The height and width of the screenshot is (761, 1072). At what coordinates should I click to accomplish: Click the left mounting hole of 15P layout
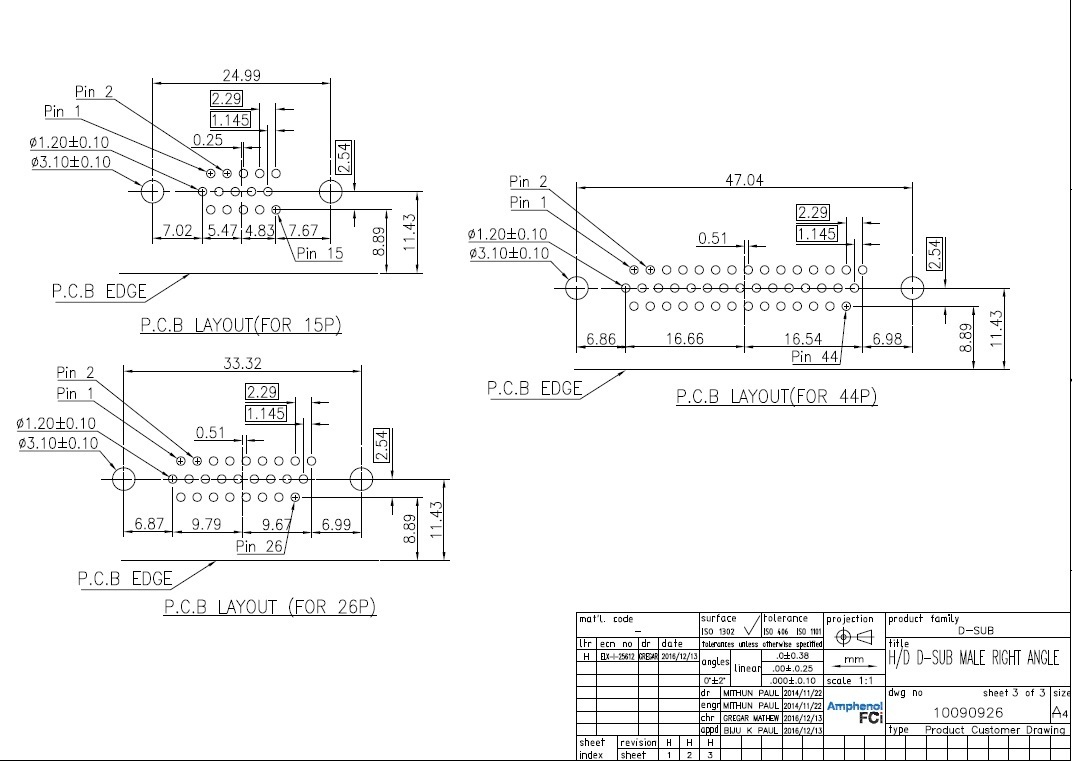(x=152, y=192)
